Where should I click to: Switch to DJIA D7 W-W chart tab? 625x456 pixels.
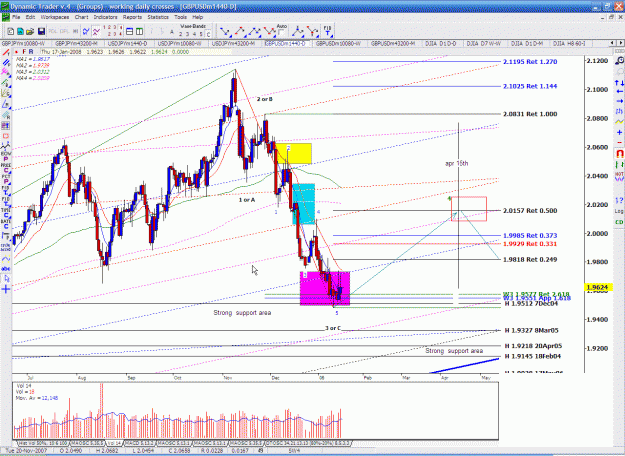[484, 43]
